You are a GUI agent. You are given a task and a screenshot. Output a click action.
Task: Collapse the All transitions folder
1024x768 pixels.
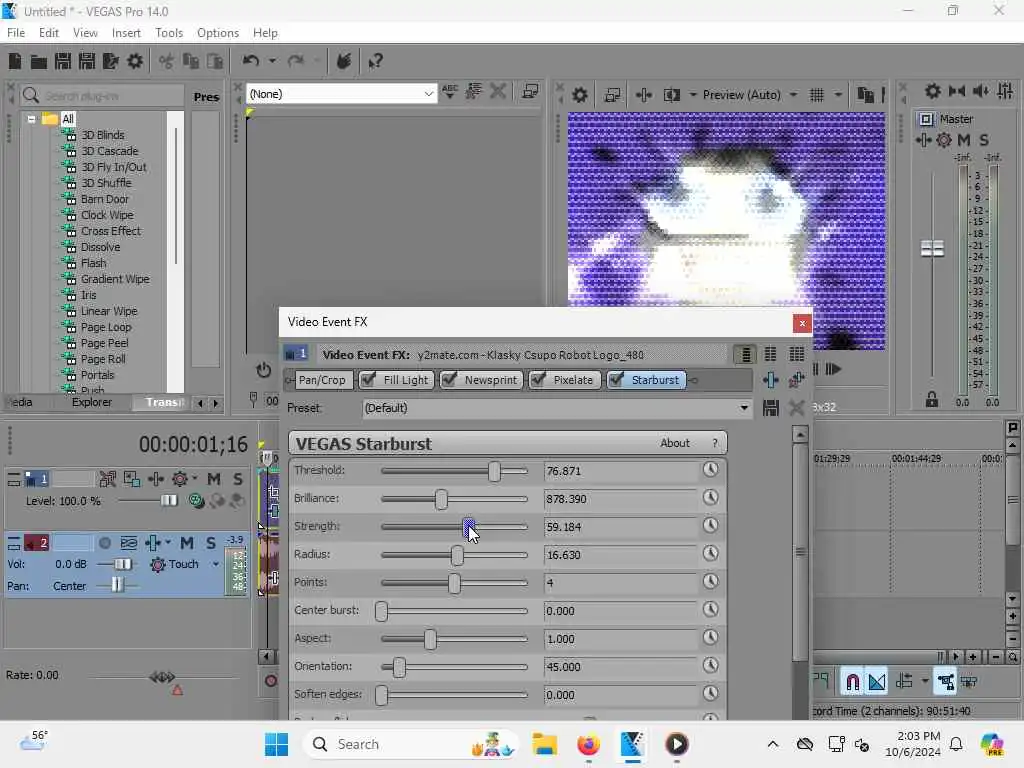point(31,119)
